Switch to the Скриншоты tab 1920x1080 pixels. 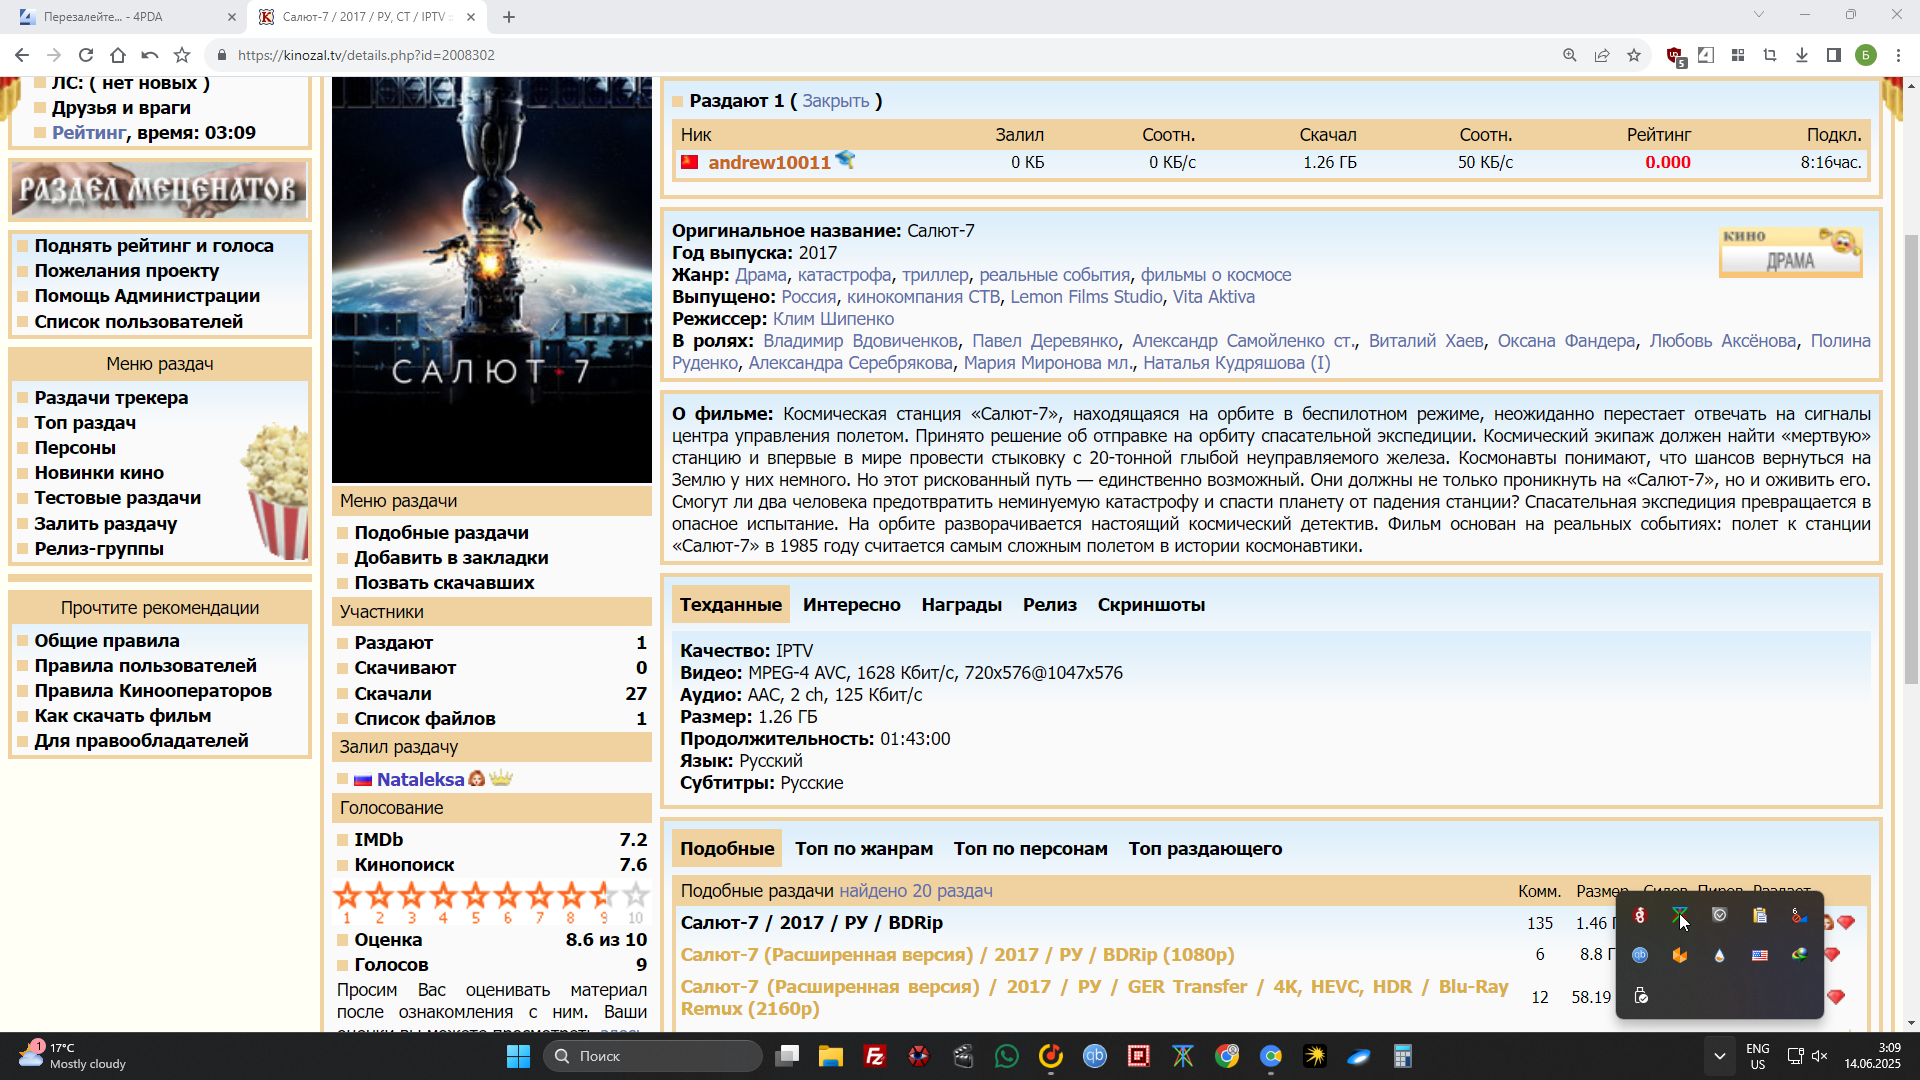(x=1151, y=605)
